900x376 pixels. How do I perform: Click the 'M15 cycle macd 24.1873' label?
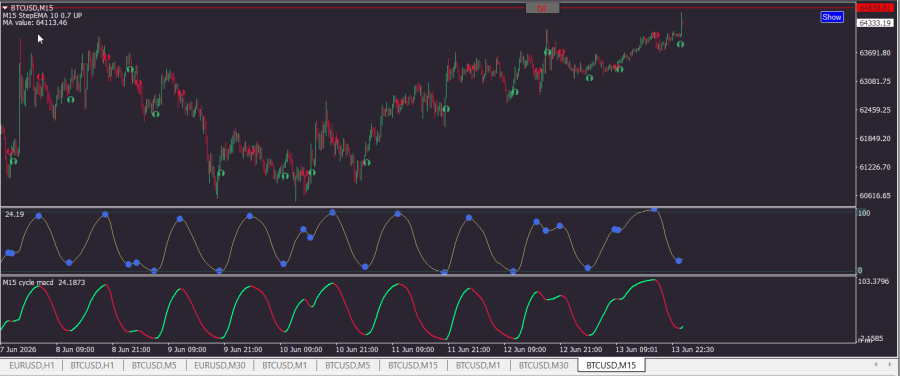coord(44,282)
